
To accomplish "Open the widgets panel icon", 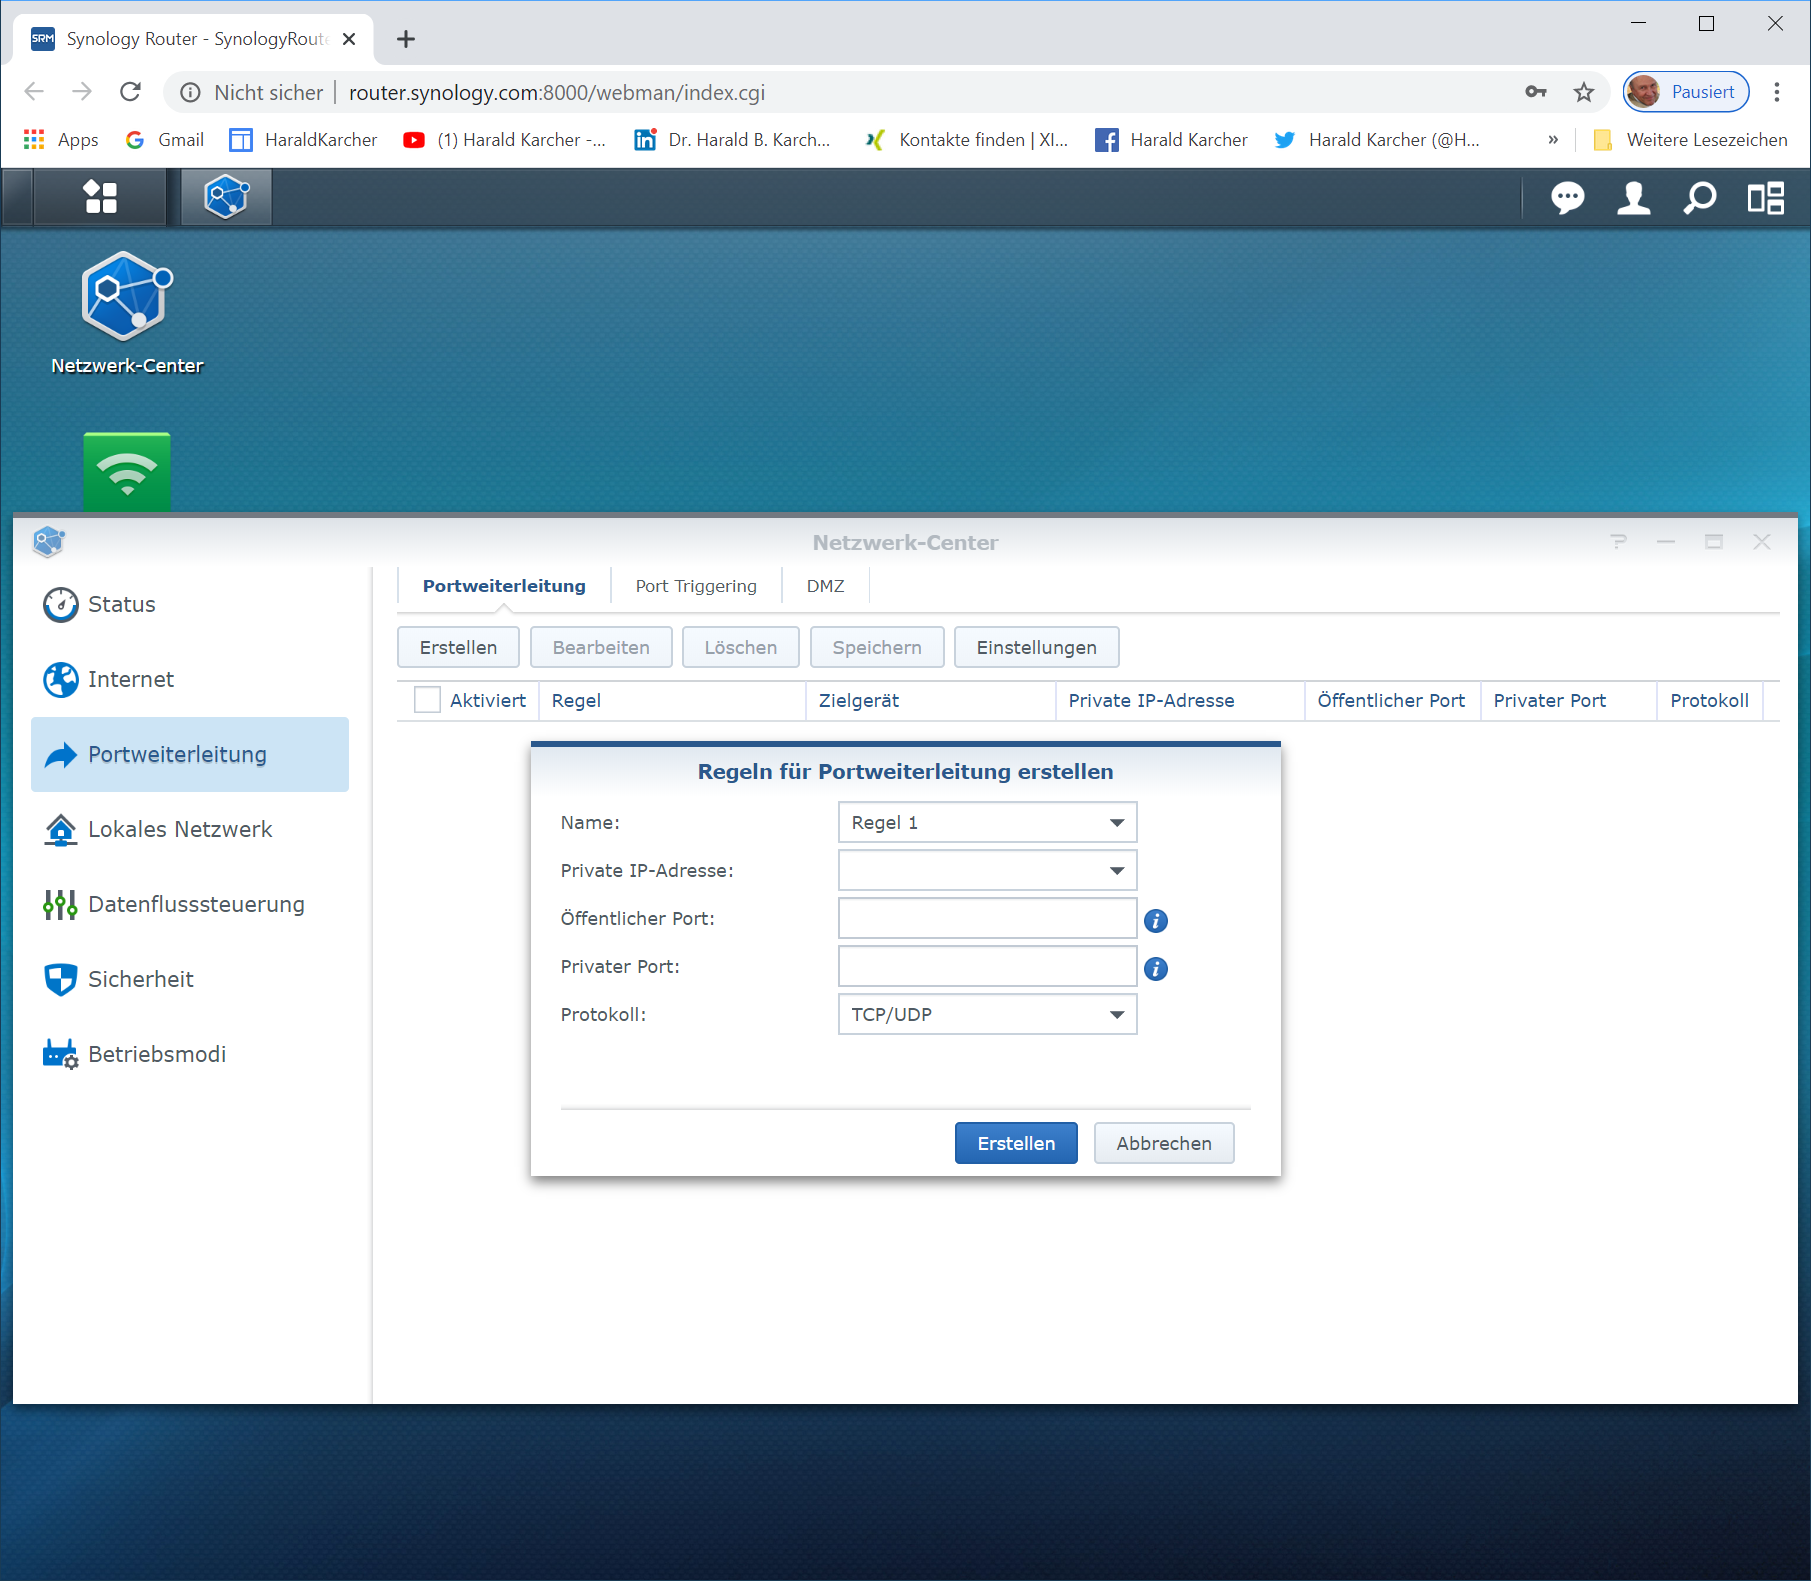I will click(1765, 198).
